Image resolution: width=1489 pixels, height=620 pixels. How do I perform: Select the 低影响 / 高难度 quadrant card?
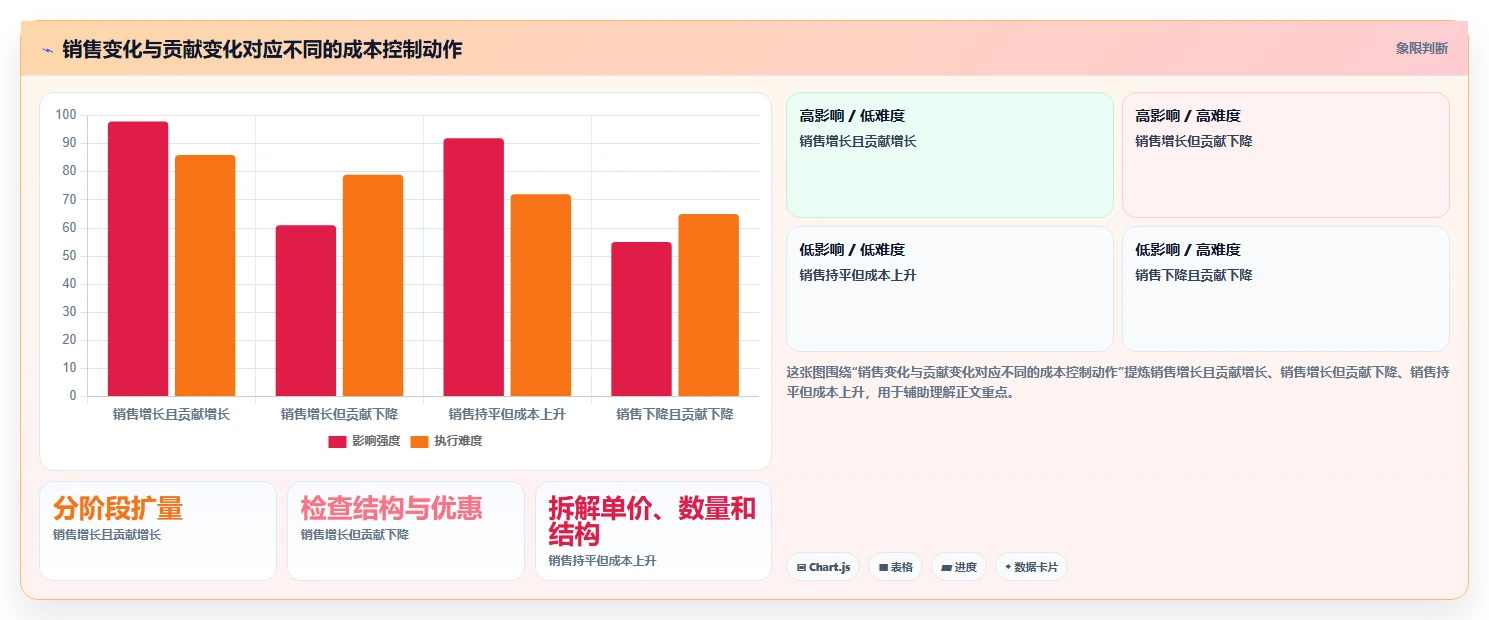[x=1285, y=289]
